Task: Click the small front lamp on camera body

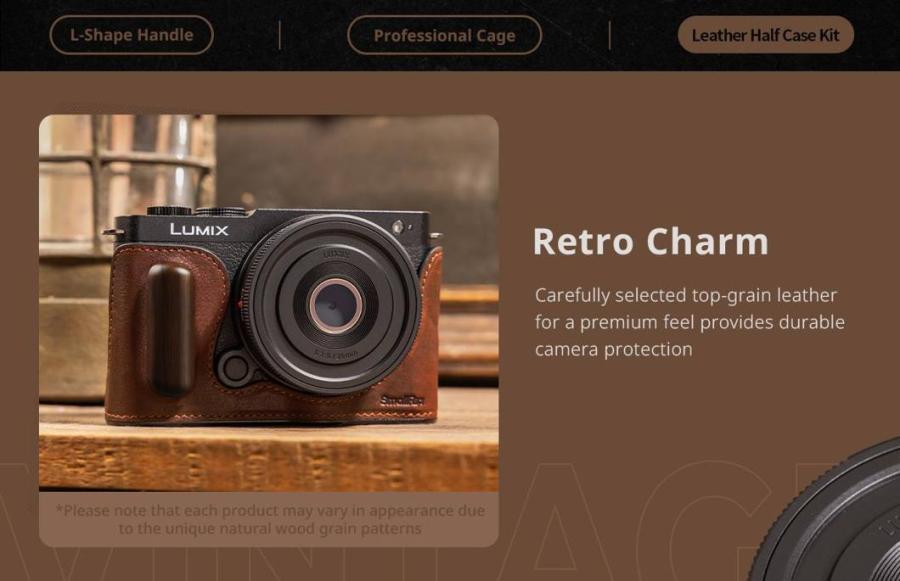Action: pos(398,227)
